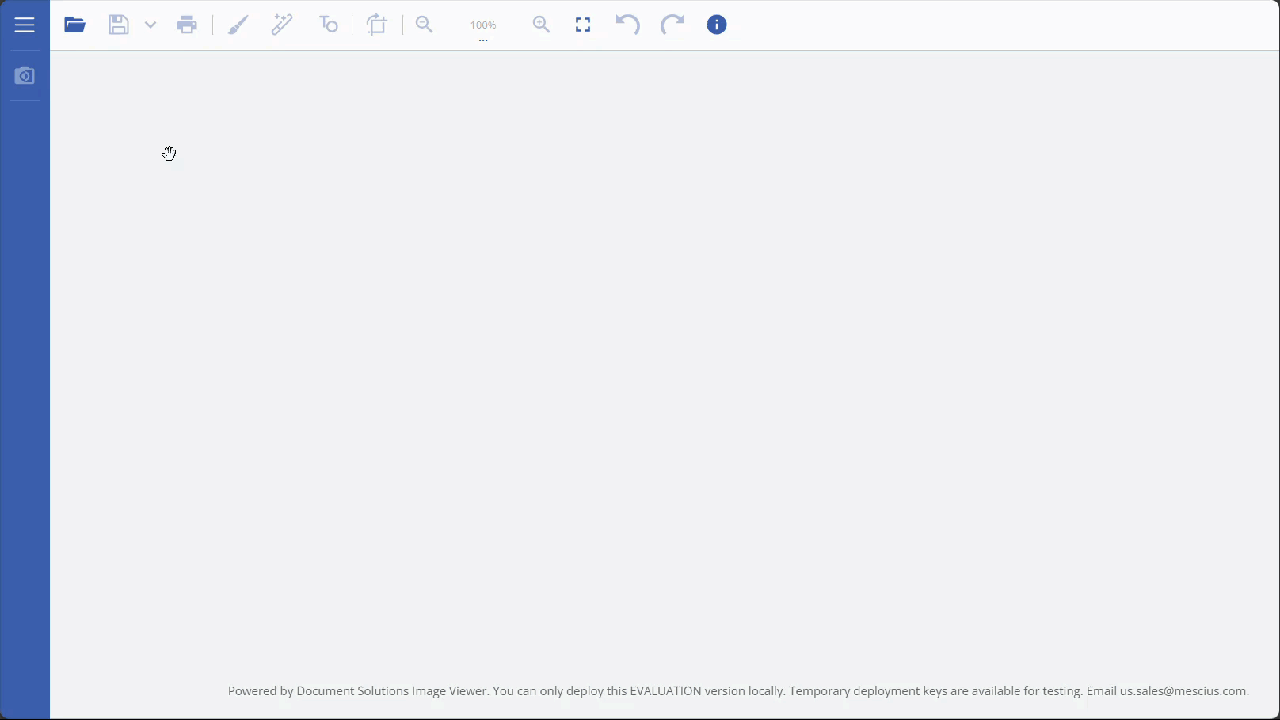The width and height of the screenshot is (1280, 720).
Task: Open an image file
Action: pyautogui.click(x=75, y=25)
